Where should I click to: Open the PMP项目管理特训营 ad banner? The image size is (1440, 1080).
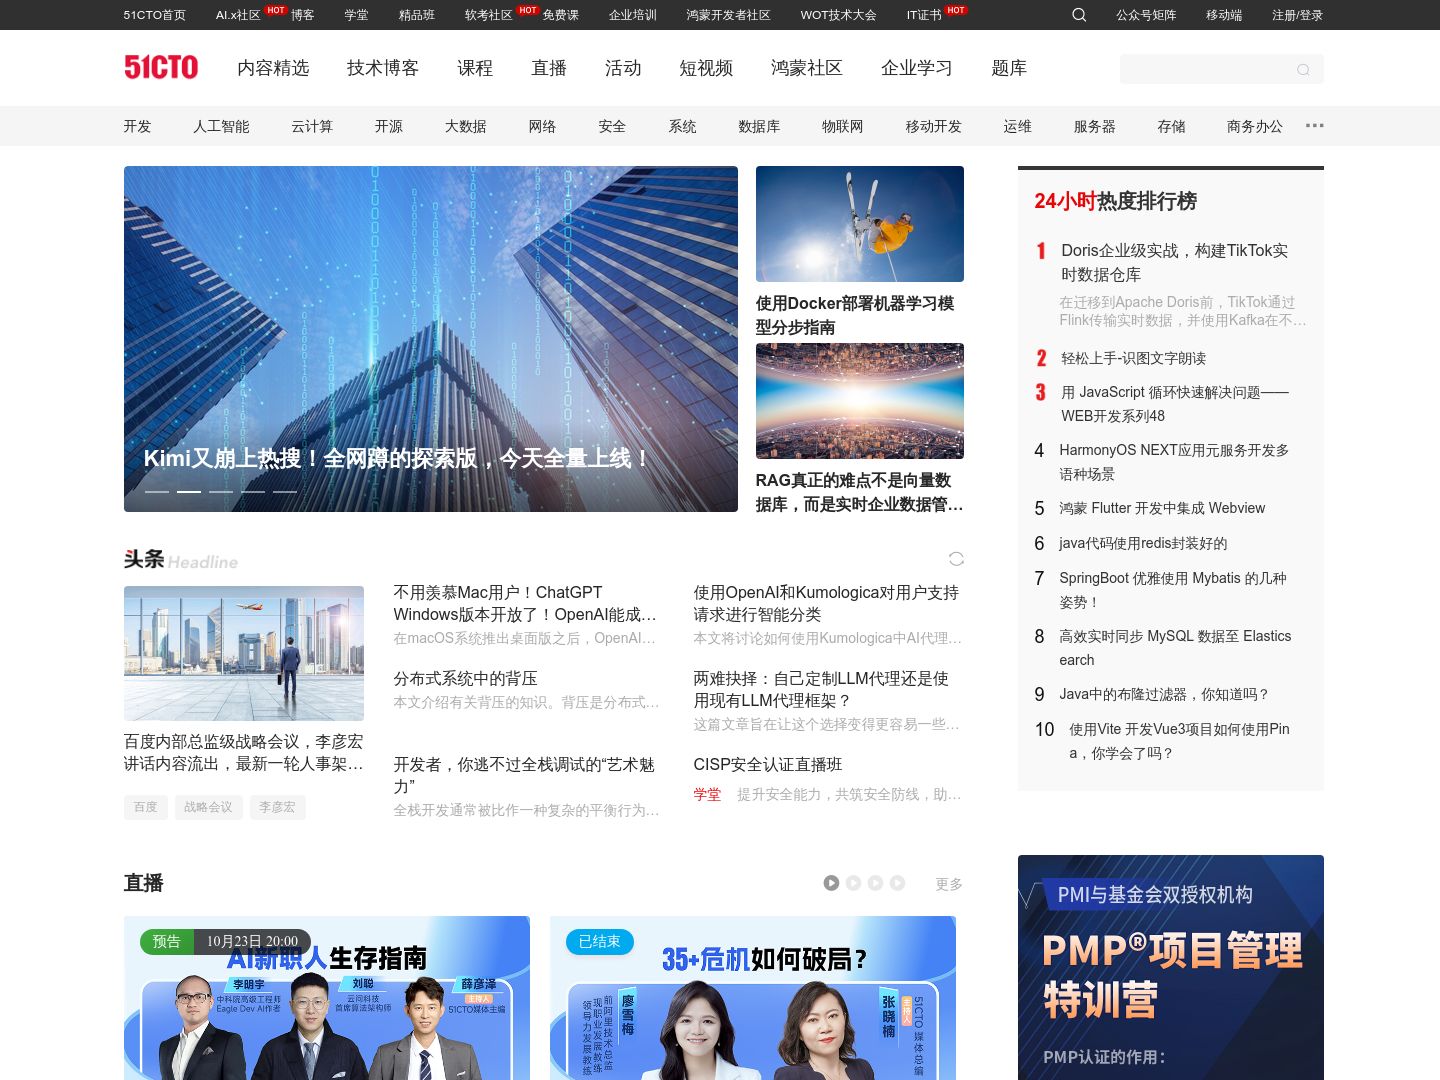1171,967
